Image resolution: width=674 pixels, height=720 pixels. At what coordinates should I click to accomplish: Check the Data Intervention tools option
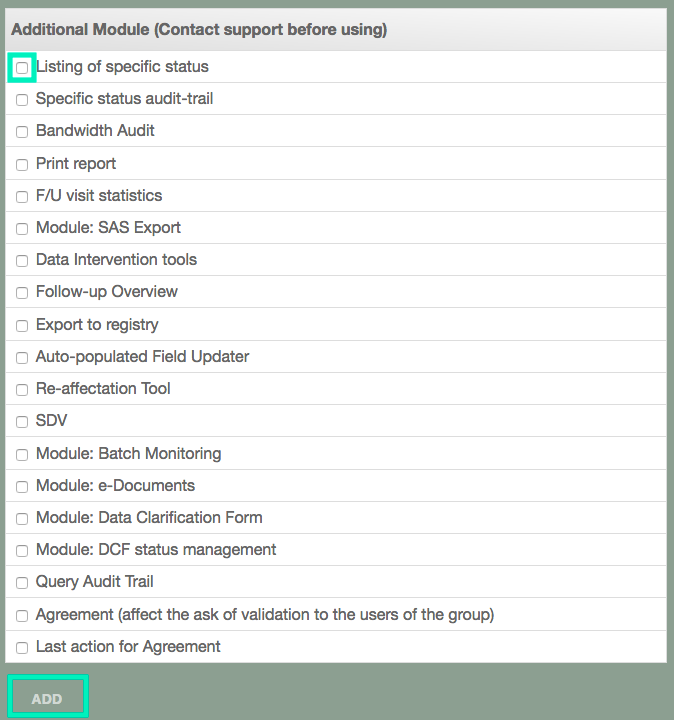coord(22,261)
